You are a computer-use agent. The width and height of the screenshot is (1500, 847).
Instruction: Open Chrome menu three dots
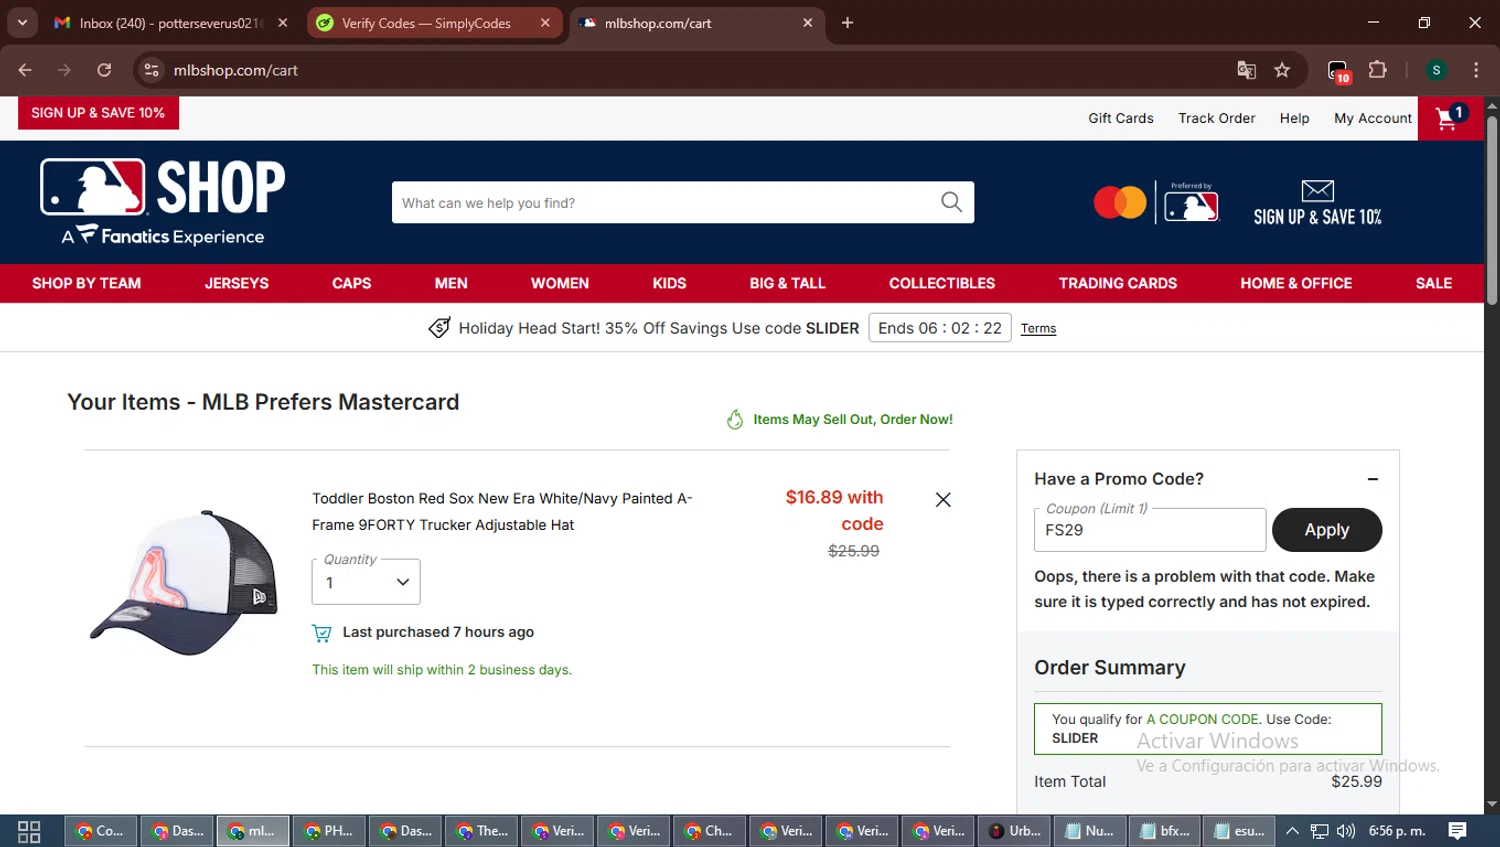1476,70
